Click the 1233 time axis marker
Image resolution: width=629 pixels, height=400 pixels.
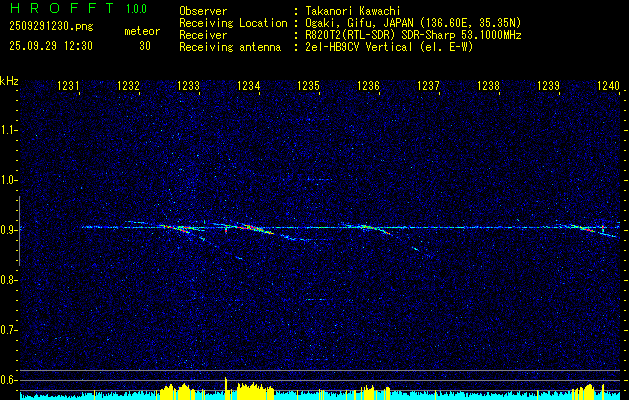[189, 86]
